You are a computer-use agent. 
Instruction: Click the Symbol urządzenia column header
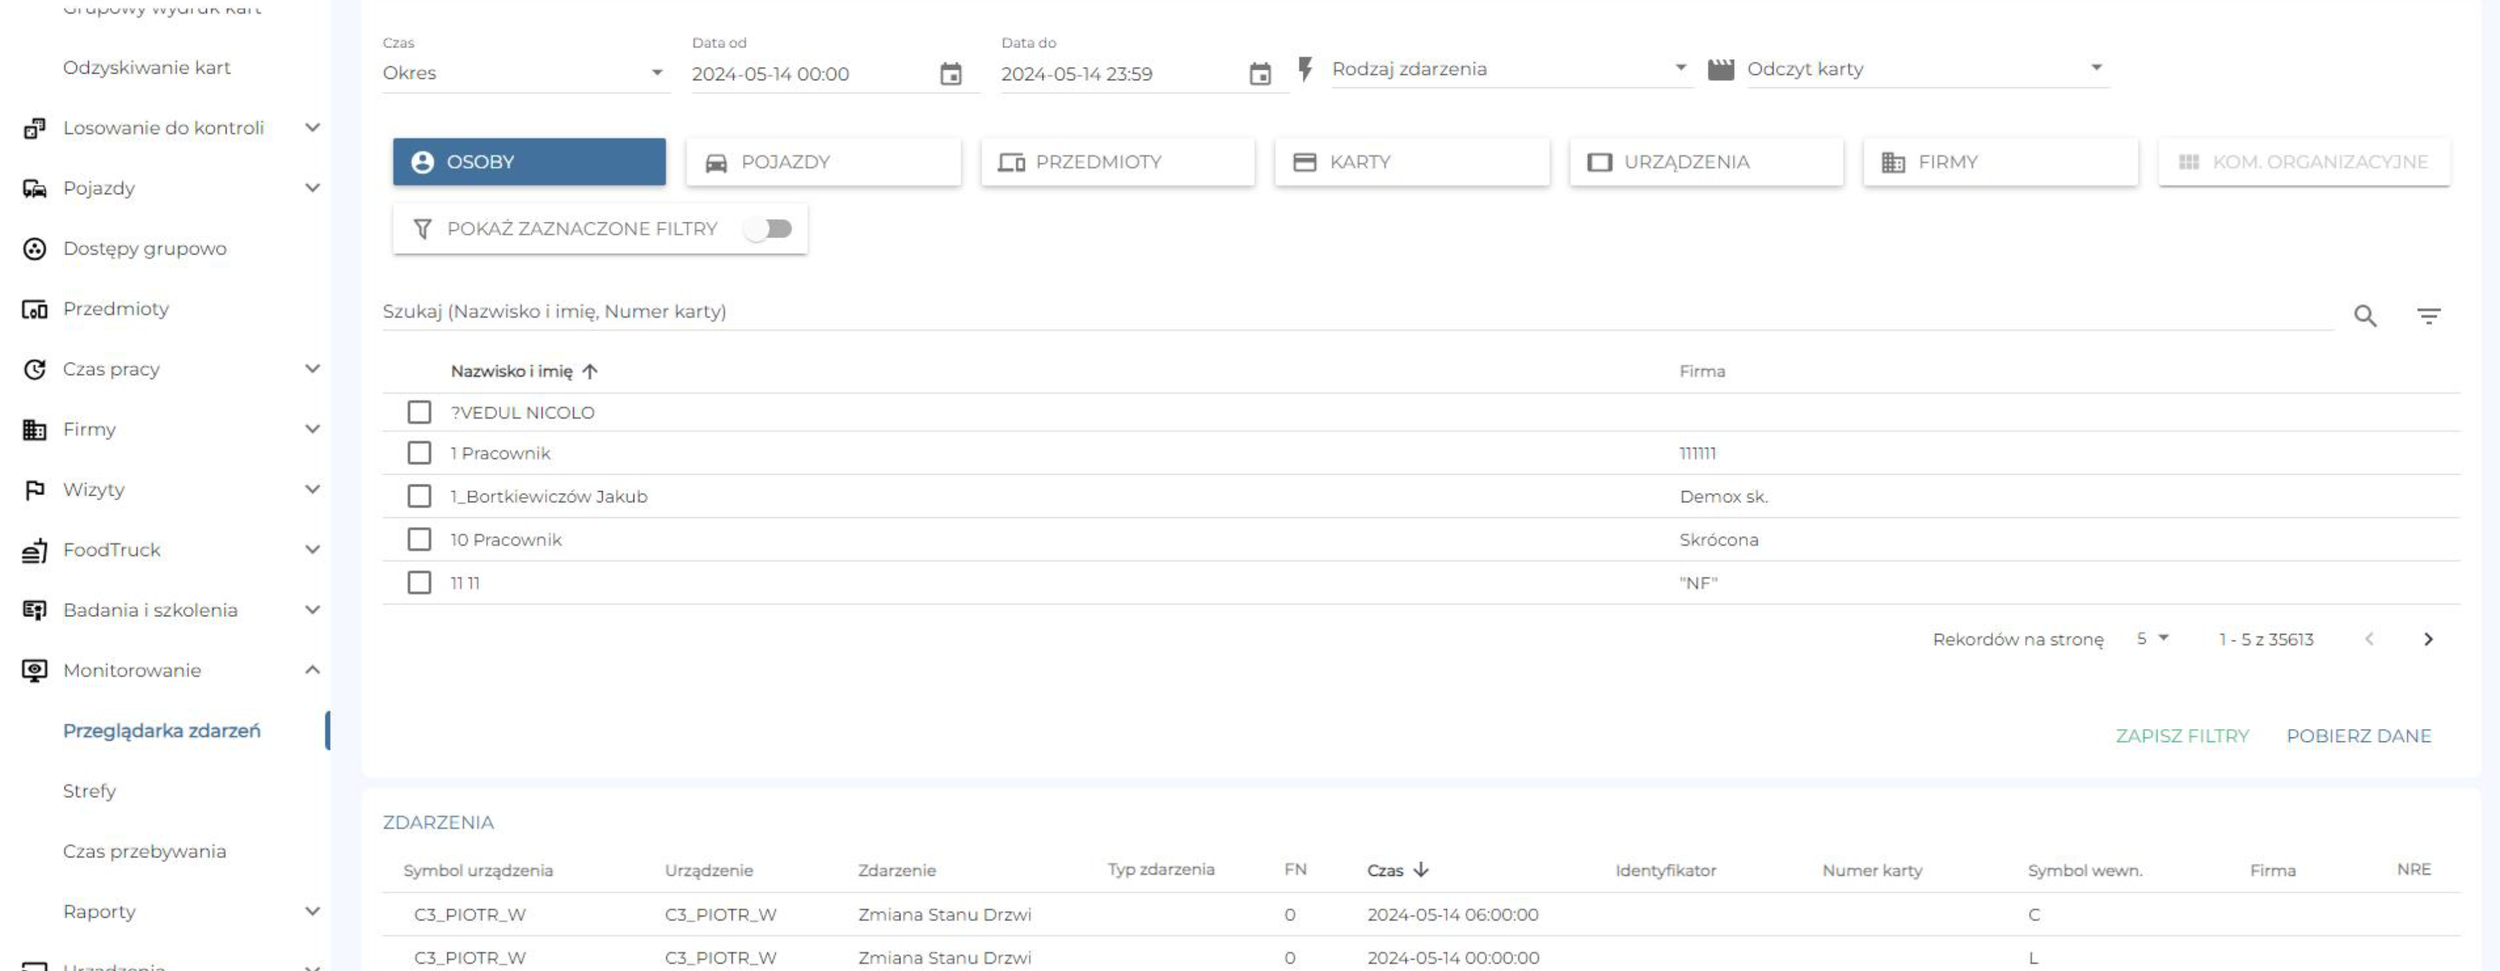478,871
